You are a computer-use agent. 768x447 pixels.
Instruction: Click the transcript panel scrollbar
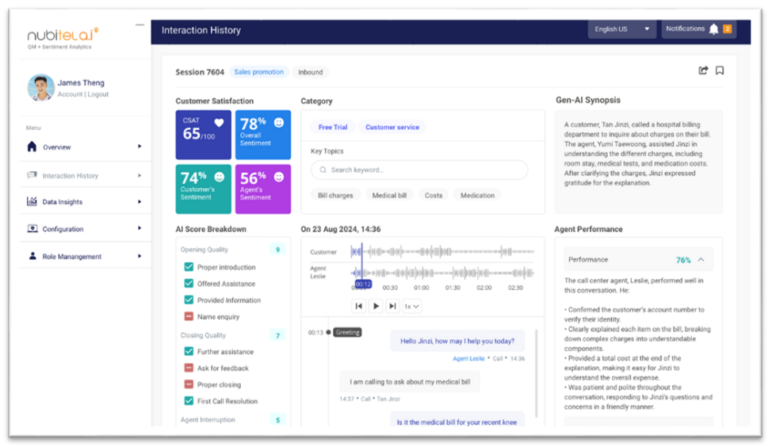click(536, 373)
